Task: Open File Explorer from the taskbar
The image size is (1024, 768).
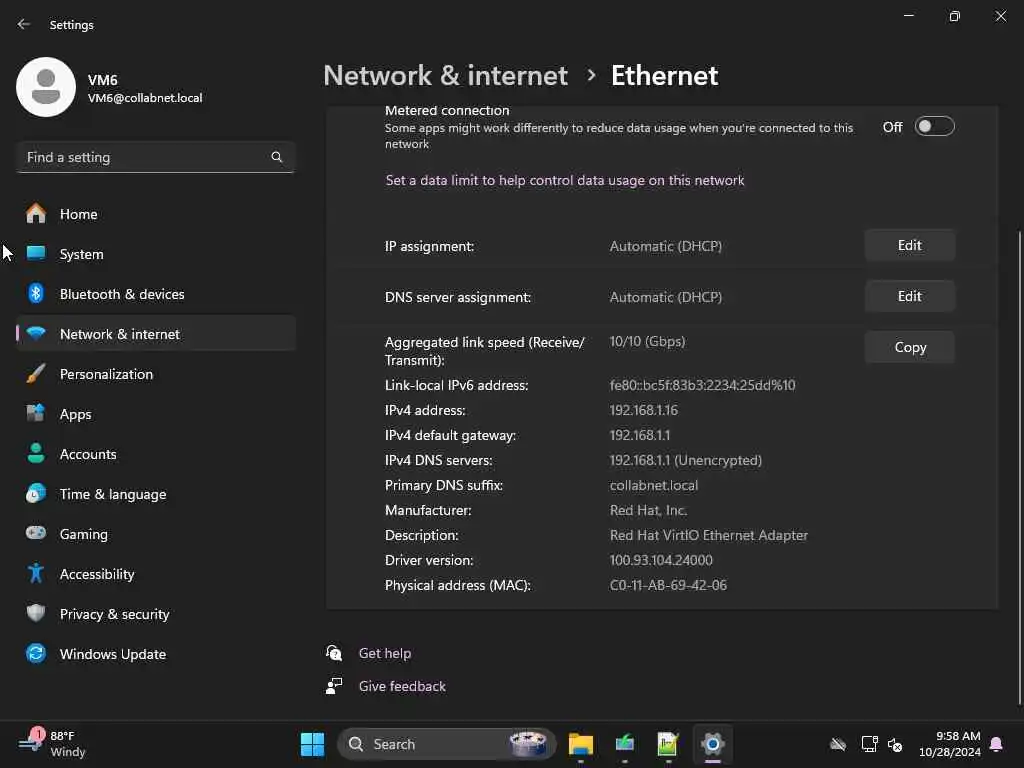Action: [580, 744]
